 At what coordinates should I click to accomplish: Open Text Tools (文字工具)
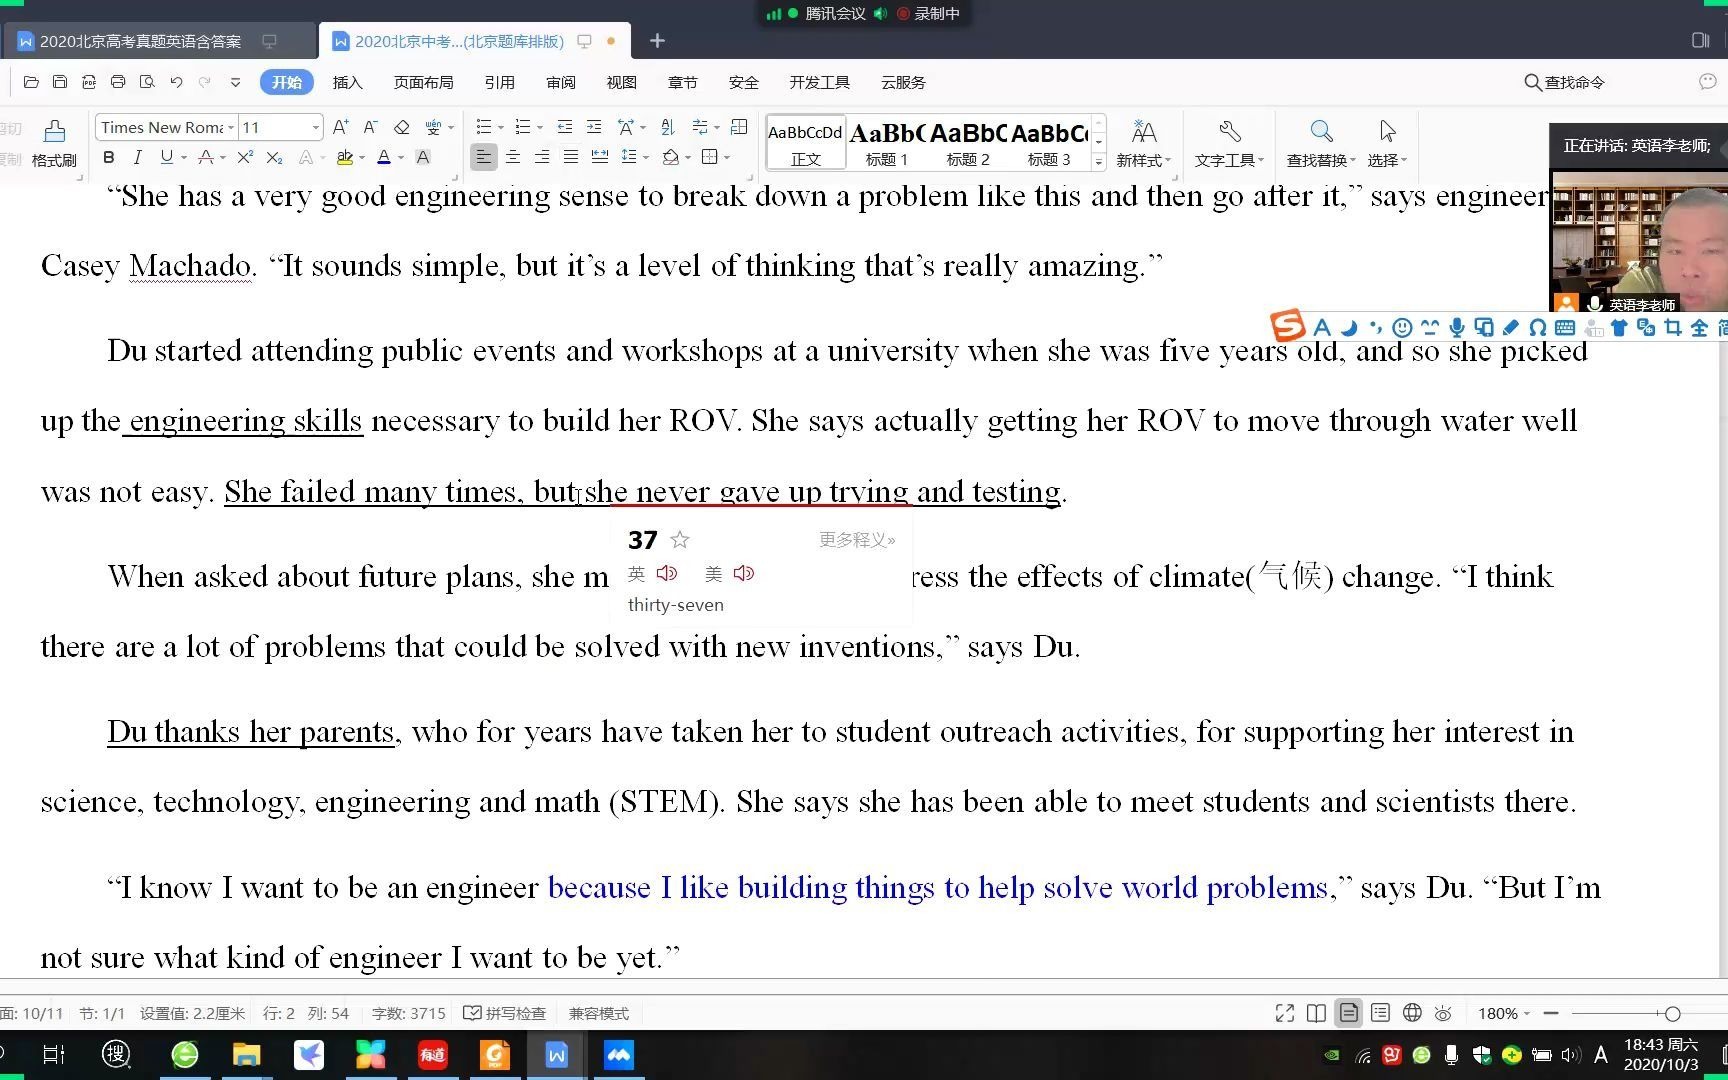click(x=1229, y=143)
